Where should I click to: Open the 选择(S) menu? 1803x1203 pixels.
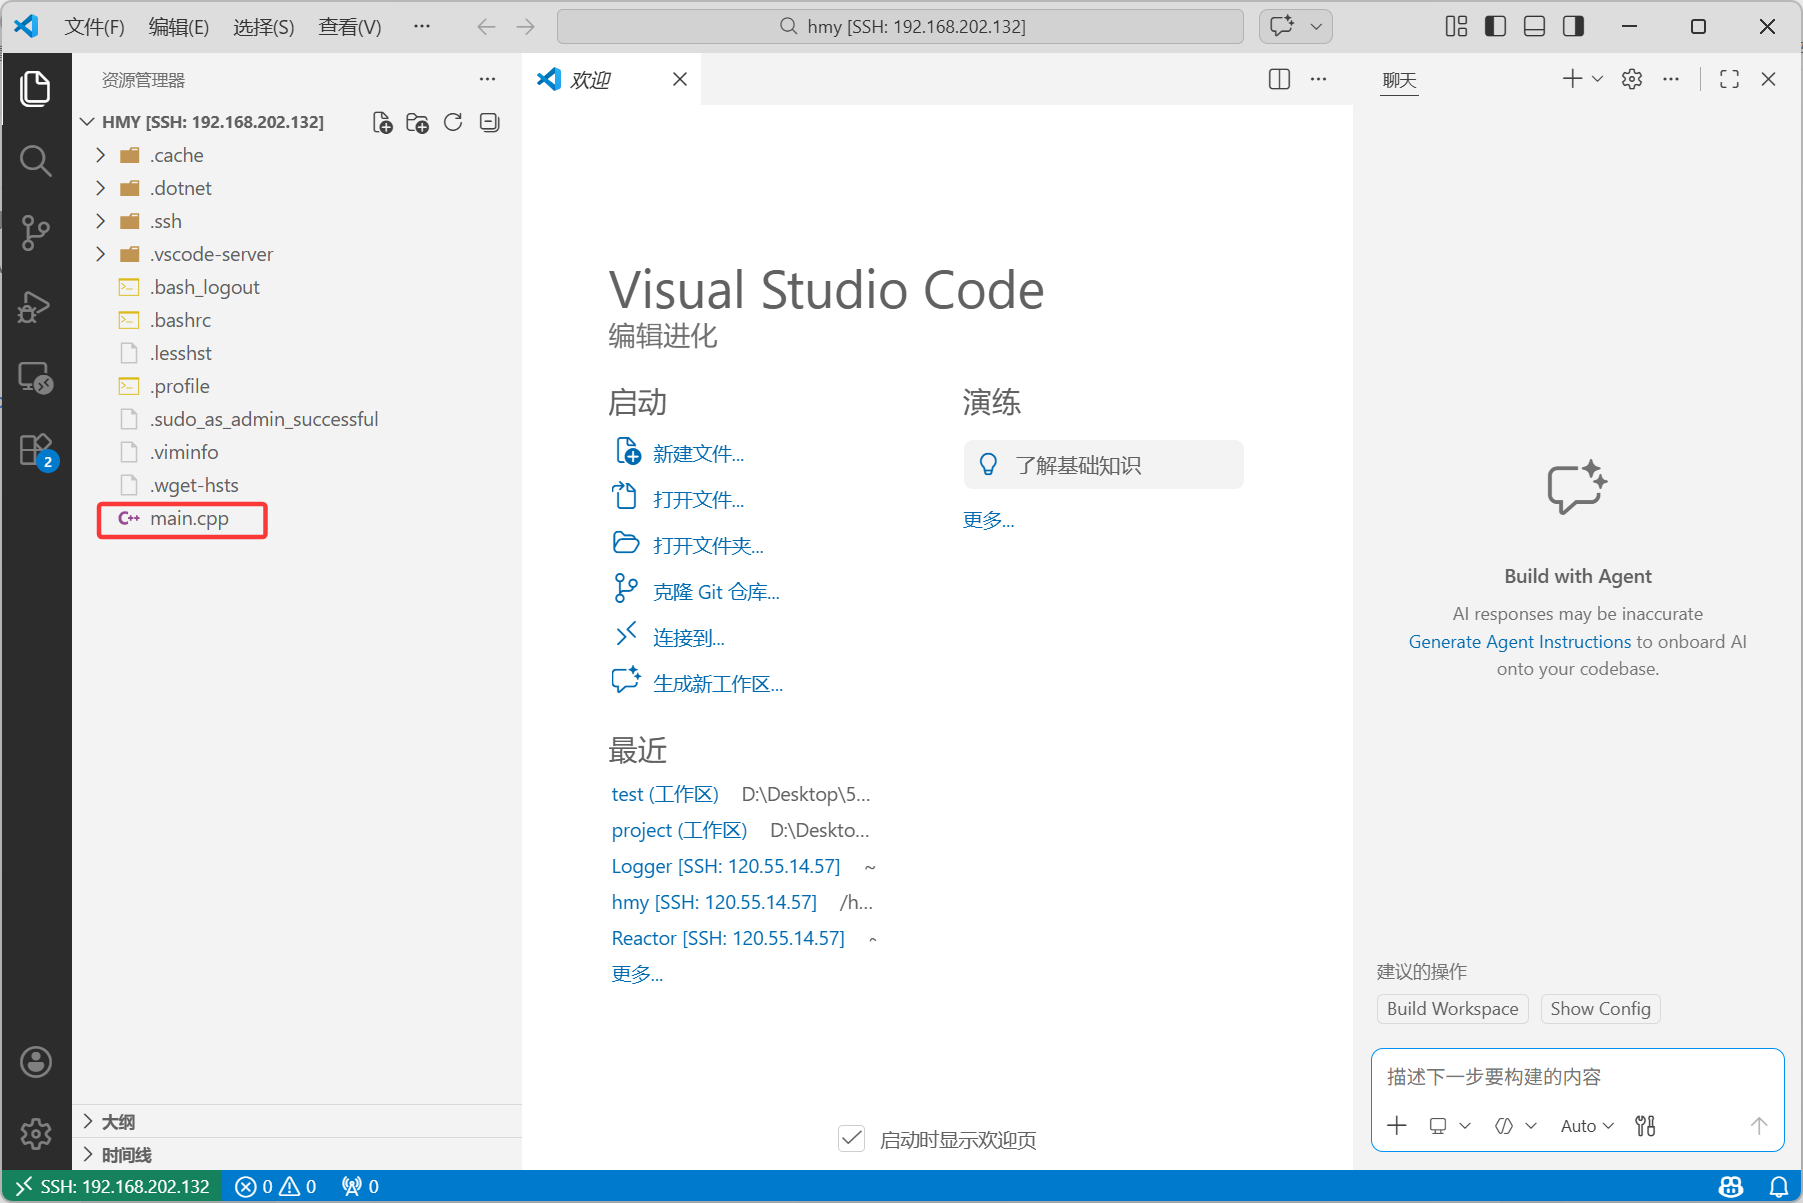264,26
